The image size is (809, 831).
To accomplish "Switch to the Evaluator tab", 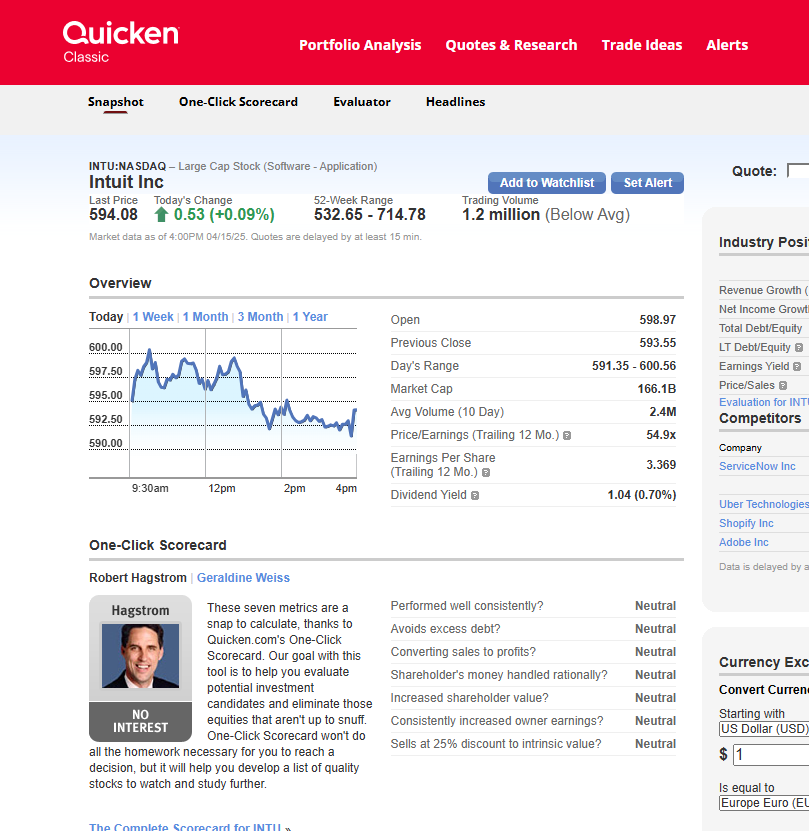I will pos(362,102).
